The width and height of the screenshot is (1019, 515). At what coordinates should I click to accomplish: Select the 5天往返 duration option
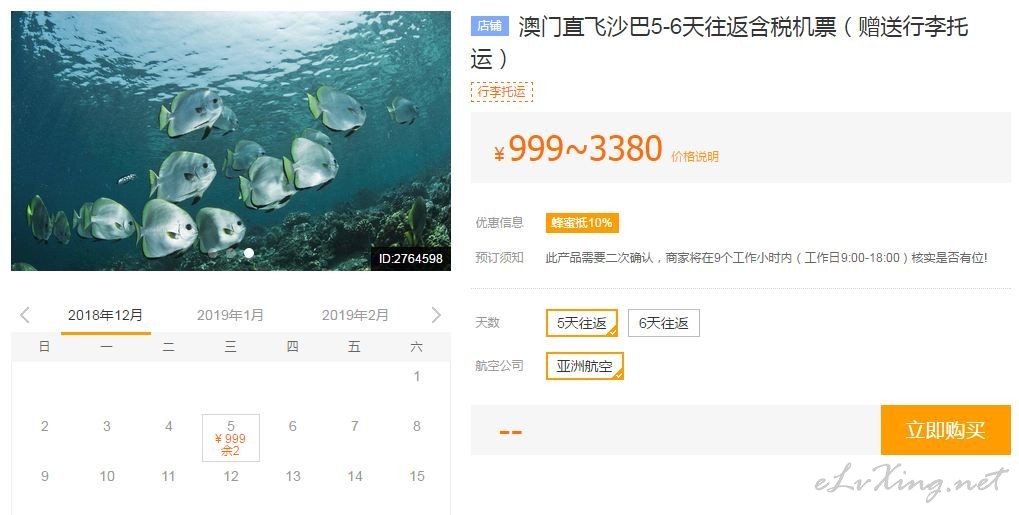coord(582,323)
